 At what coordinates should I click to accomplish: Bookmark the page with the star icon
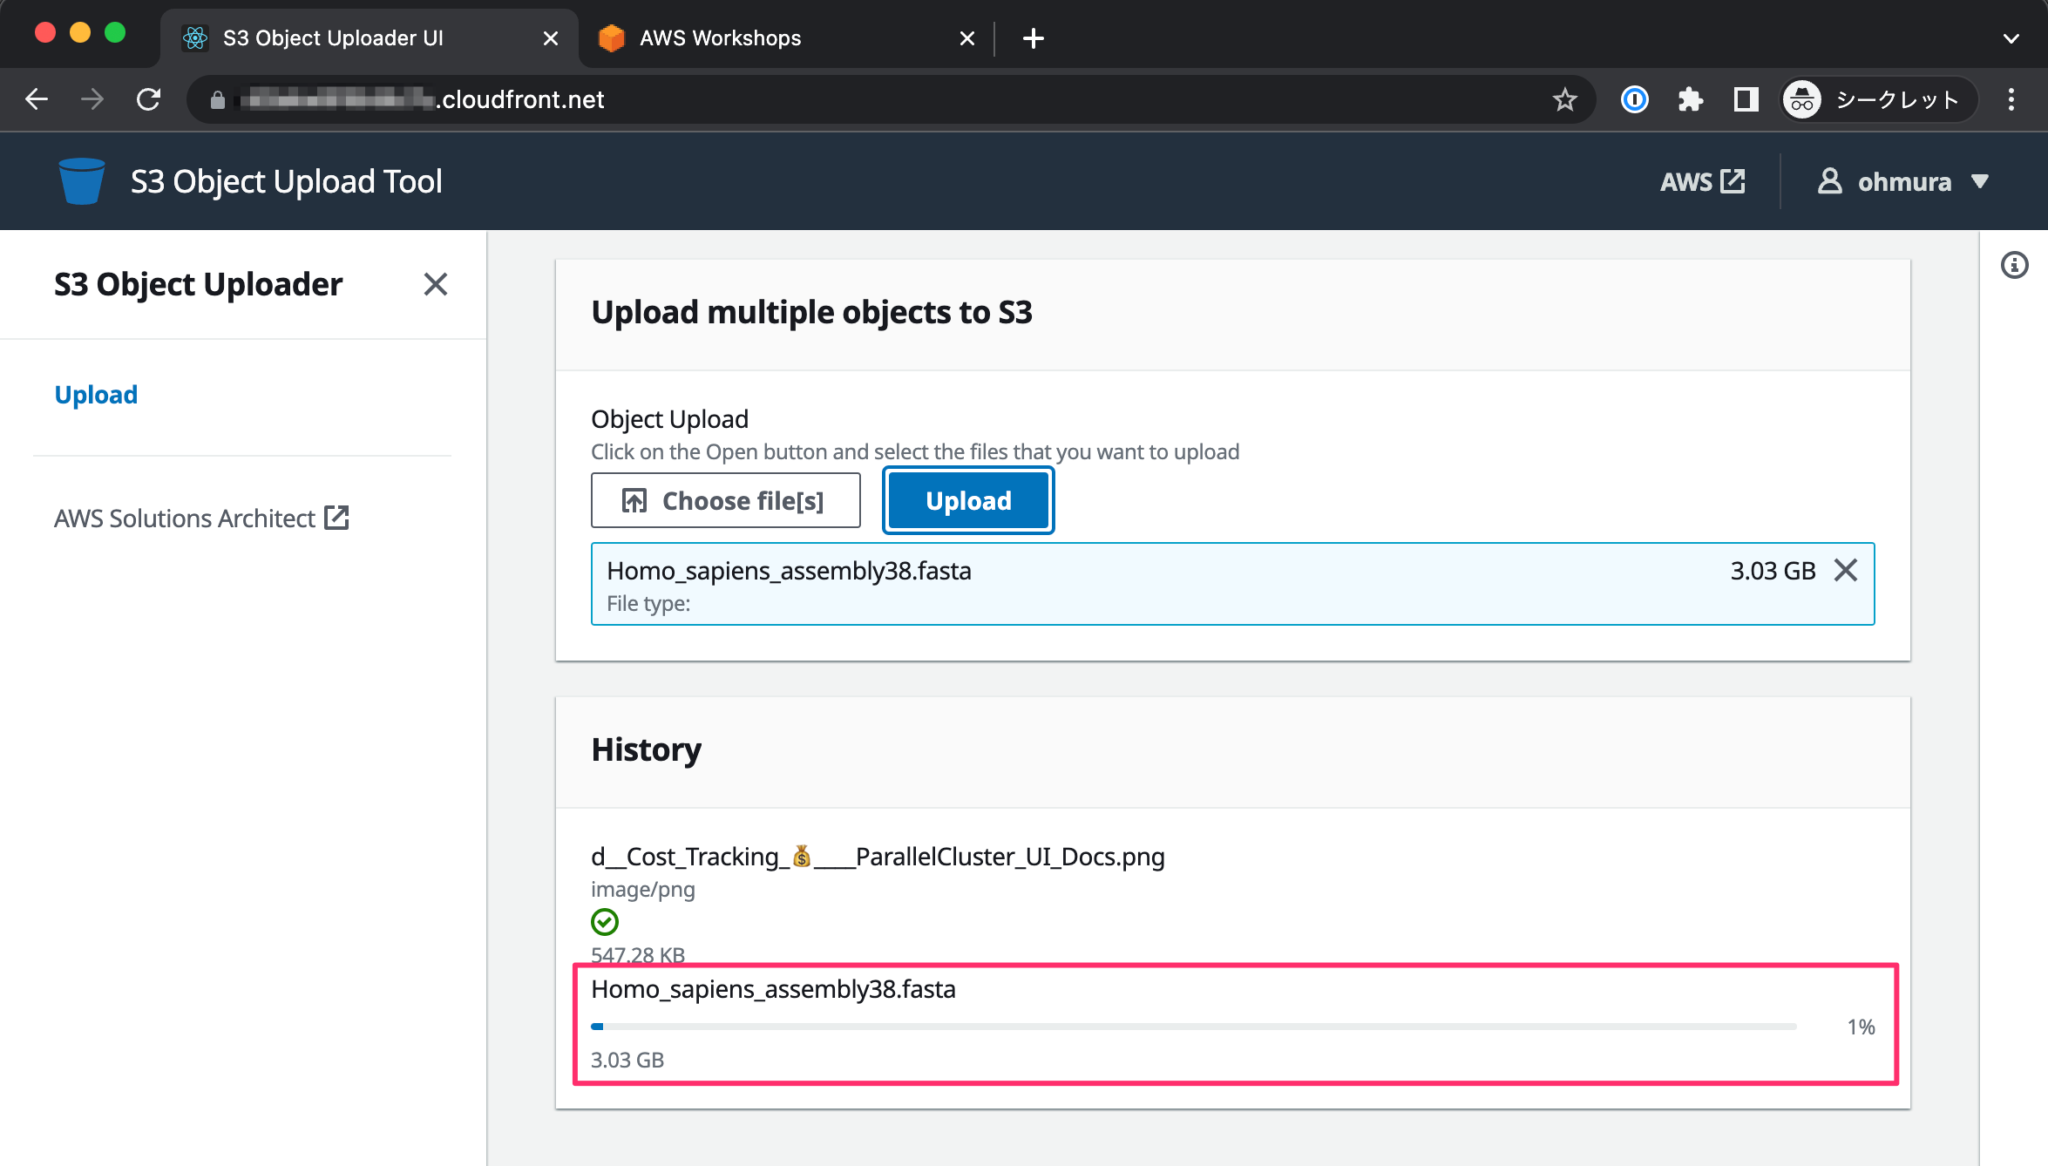pos(1564,99)
